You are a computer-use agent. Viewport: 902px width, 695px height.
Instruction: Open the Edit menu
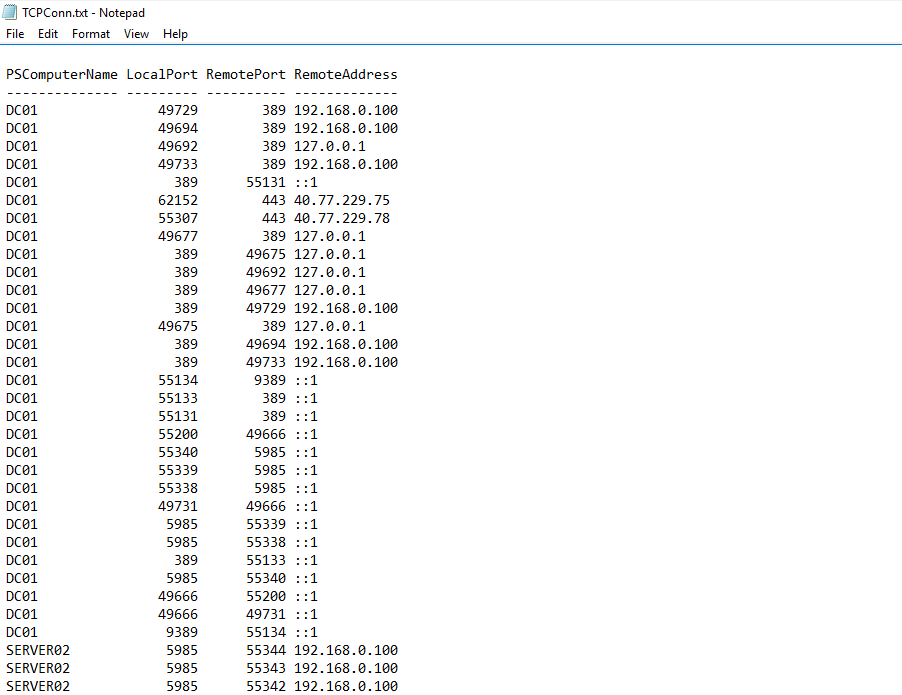(48, 34)
